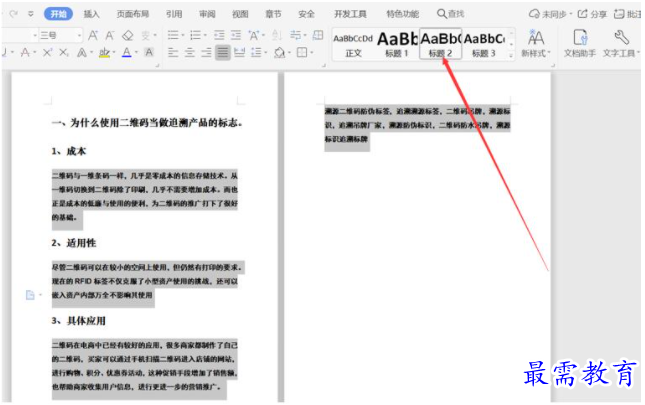Apply the 标题 1 heading style
645x405 pixels.
click(x=397, y=44)
